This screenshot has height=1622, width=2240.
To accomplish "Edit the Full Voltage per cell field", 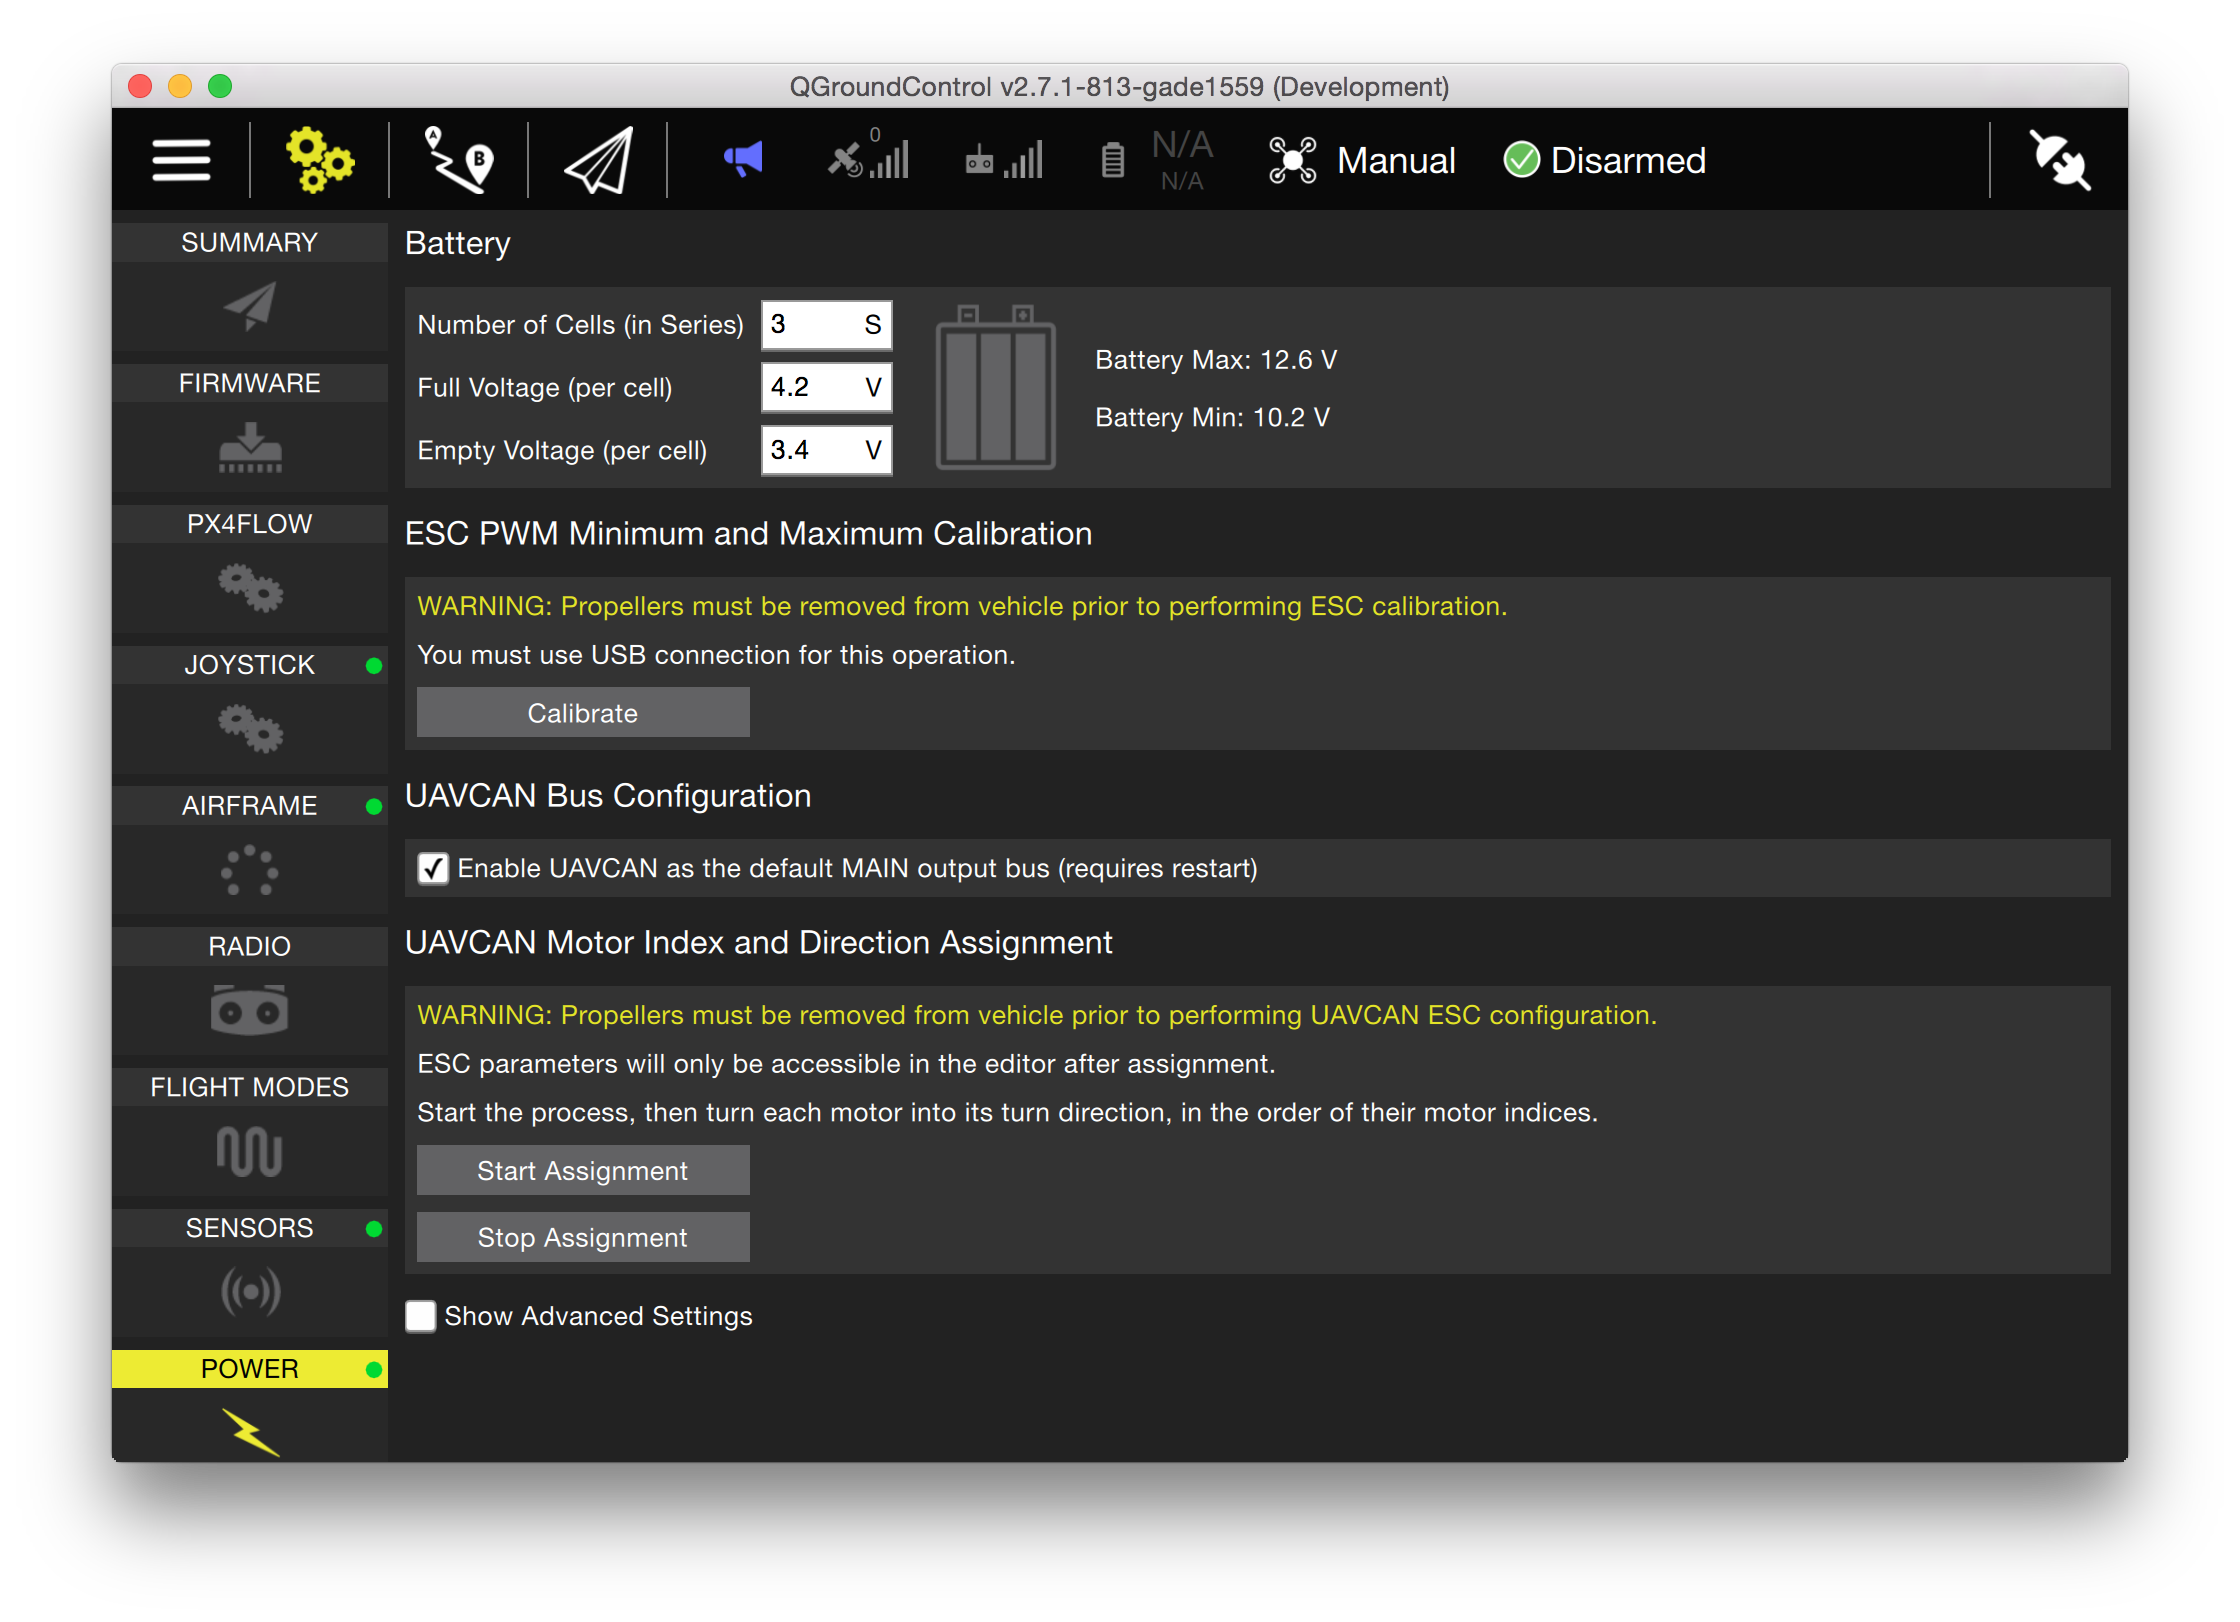I will pyautogui.click(x=826, y=387).
